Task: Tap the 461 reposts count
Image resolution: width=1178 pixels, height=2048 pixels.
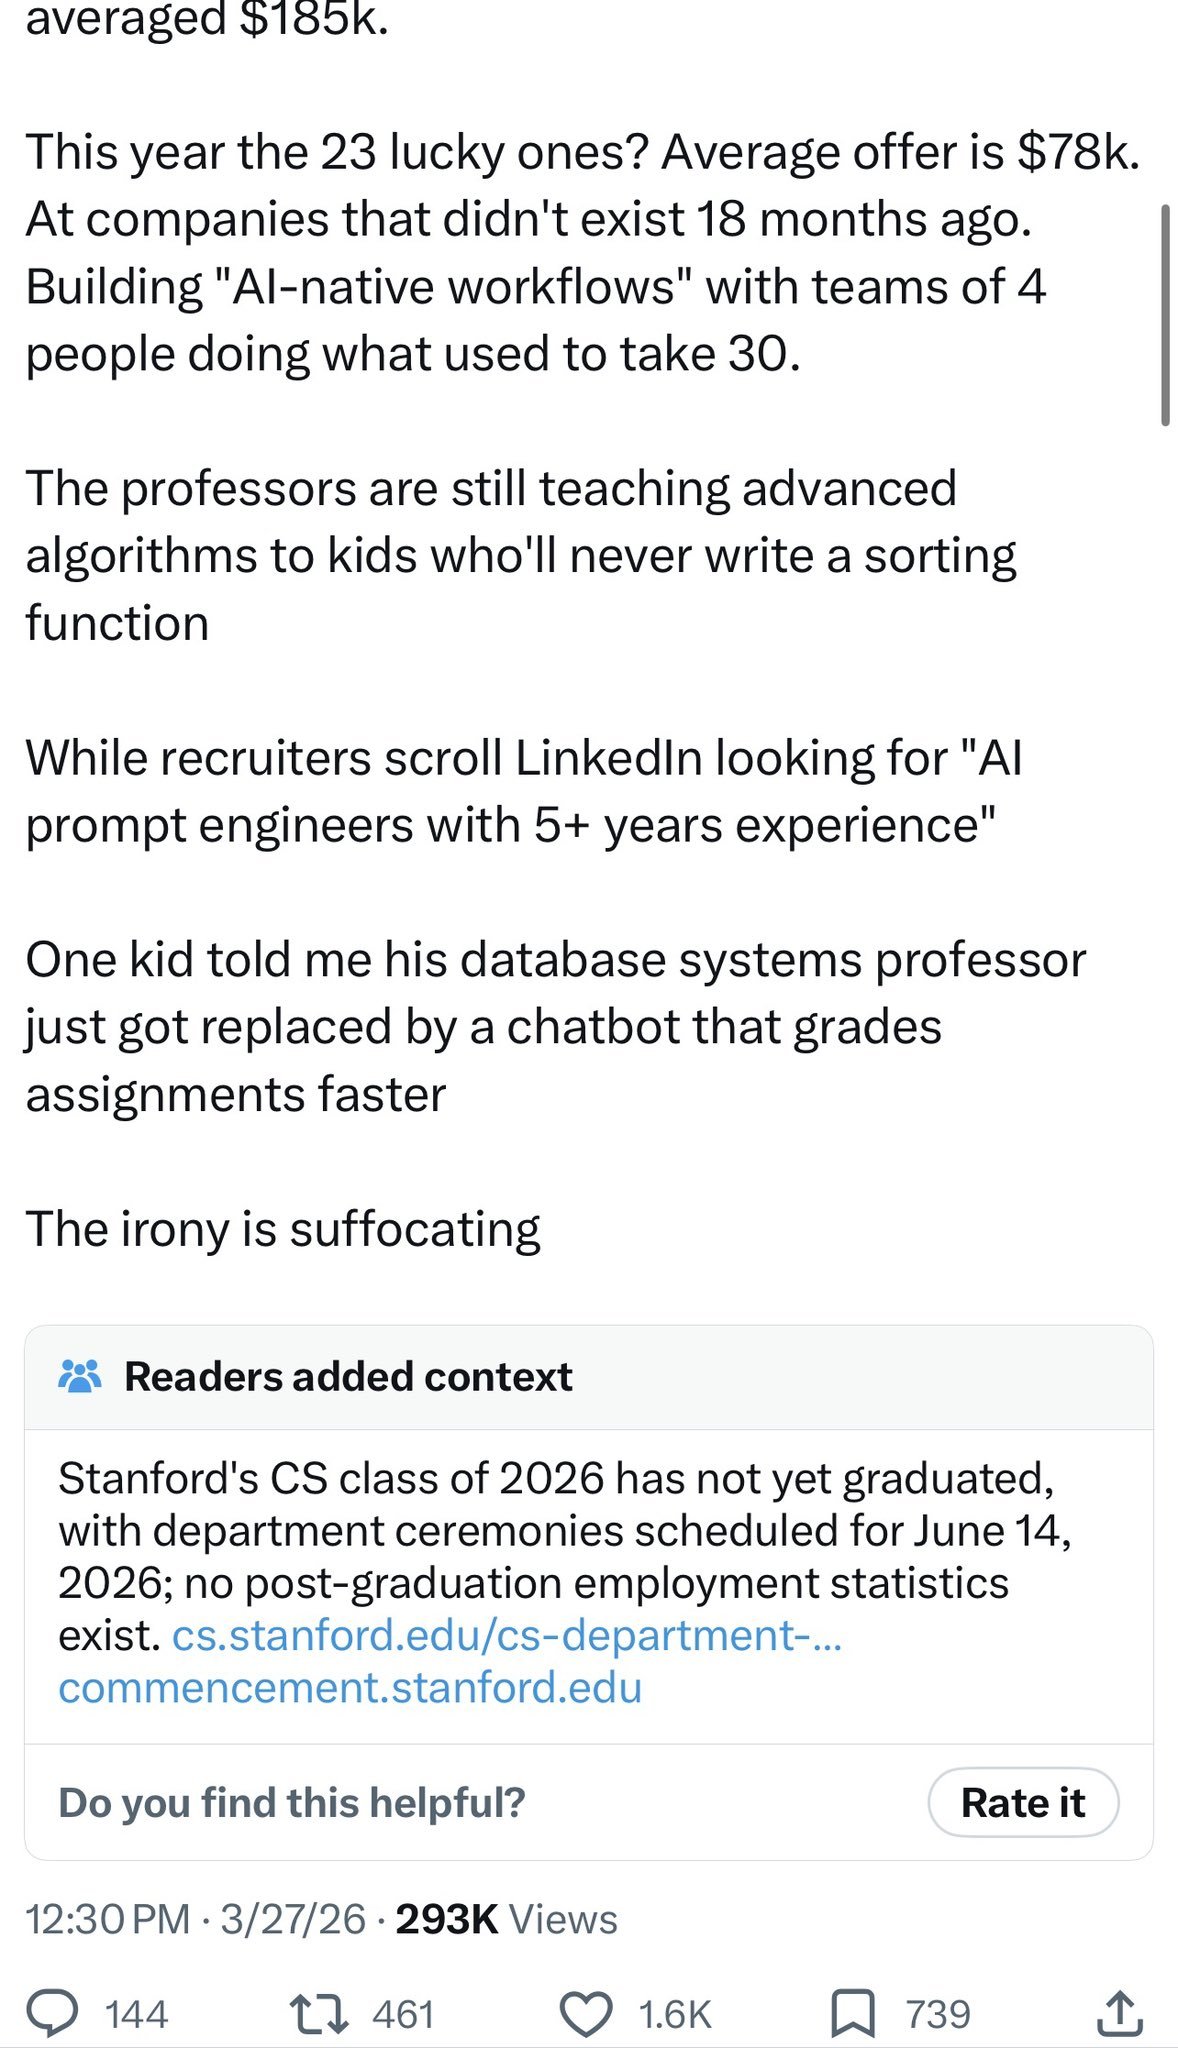Action: pyautogui.click(x=403, y=2014)
